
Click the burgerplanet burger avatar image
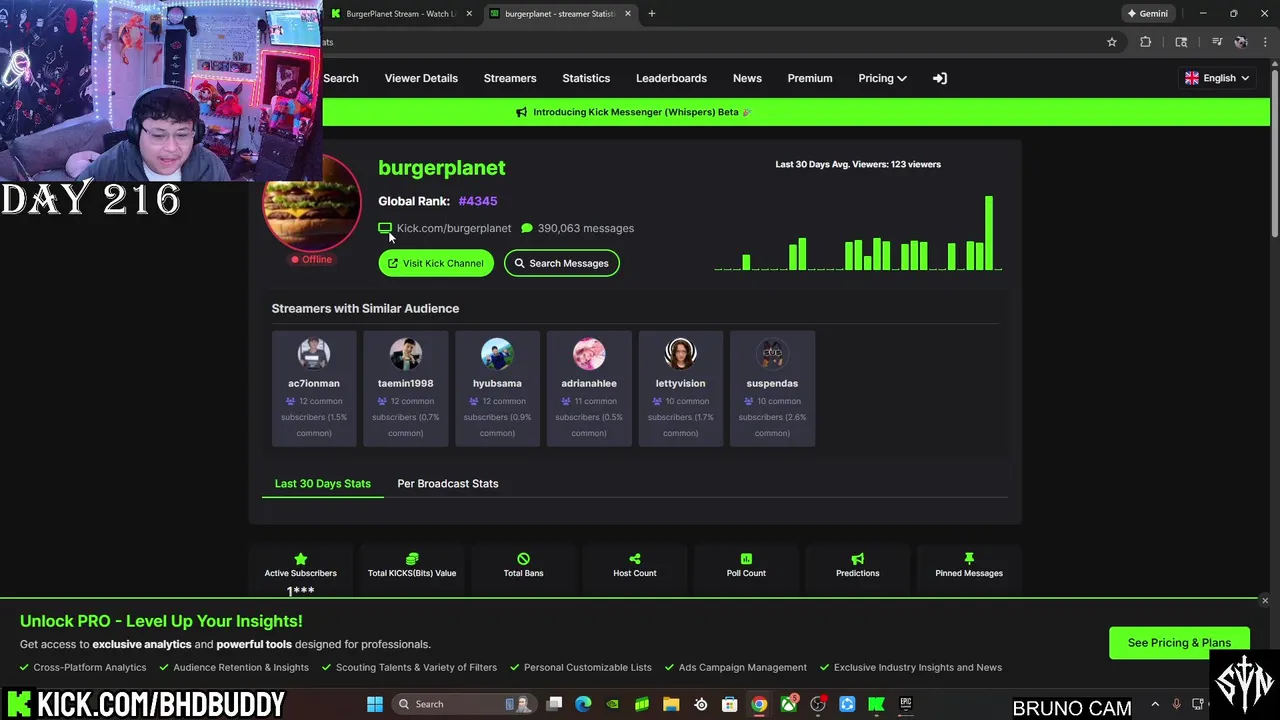coord(312,203)
